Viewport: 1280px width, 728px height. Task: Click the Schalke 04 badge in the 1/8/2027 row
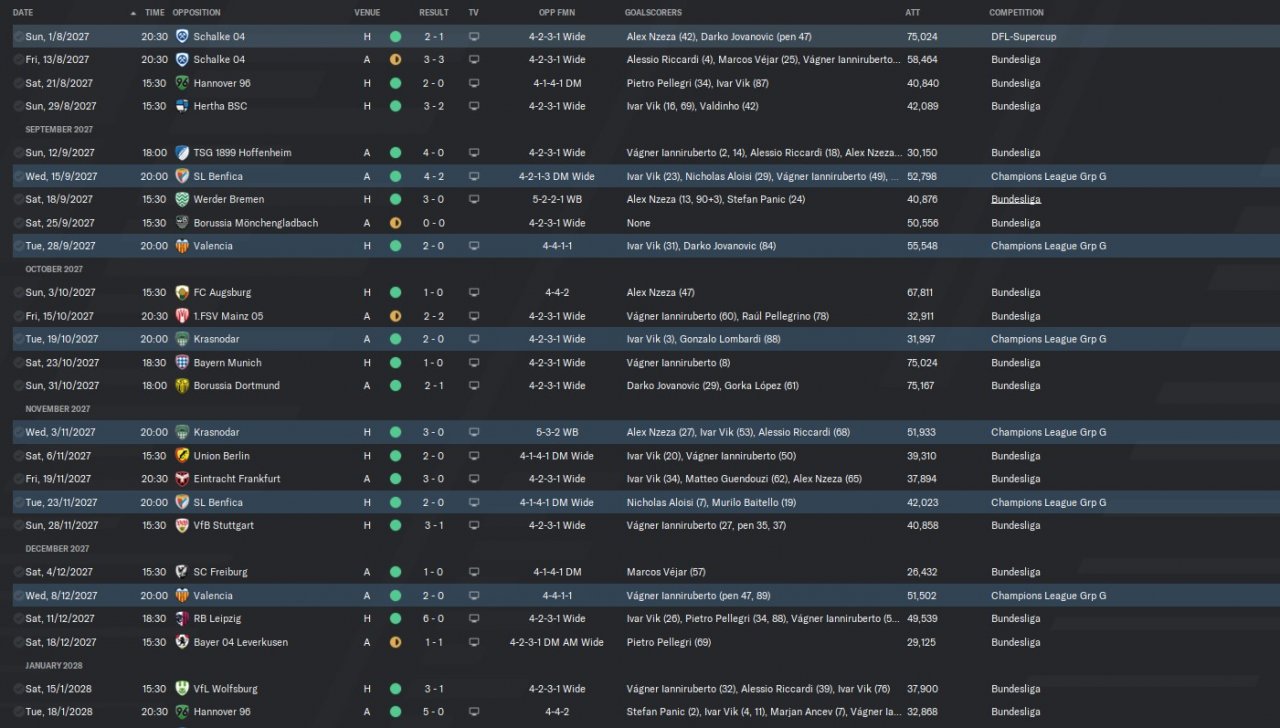coord(182,36)
